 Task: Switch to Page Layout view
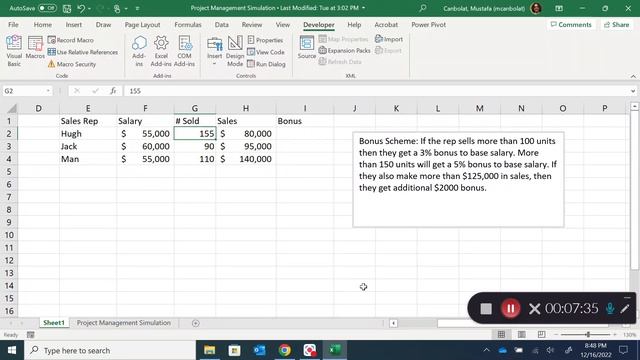pos(521,334)
